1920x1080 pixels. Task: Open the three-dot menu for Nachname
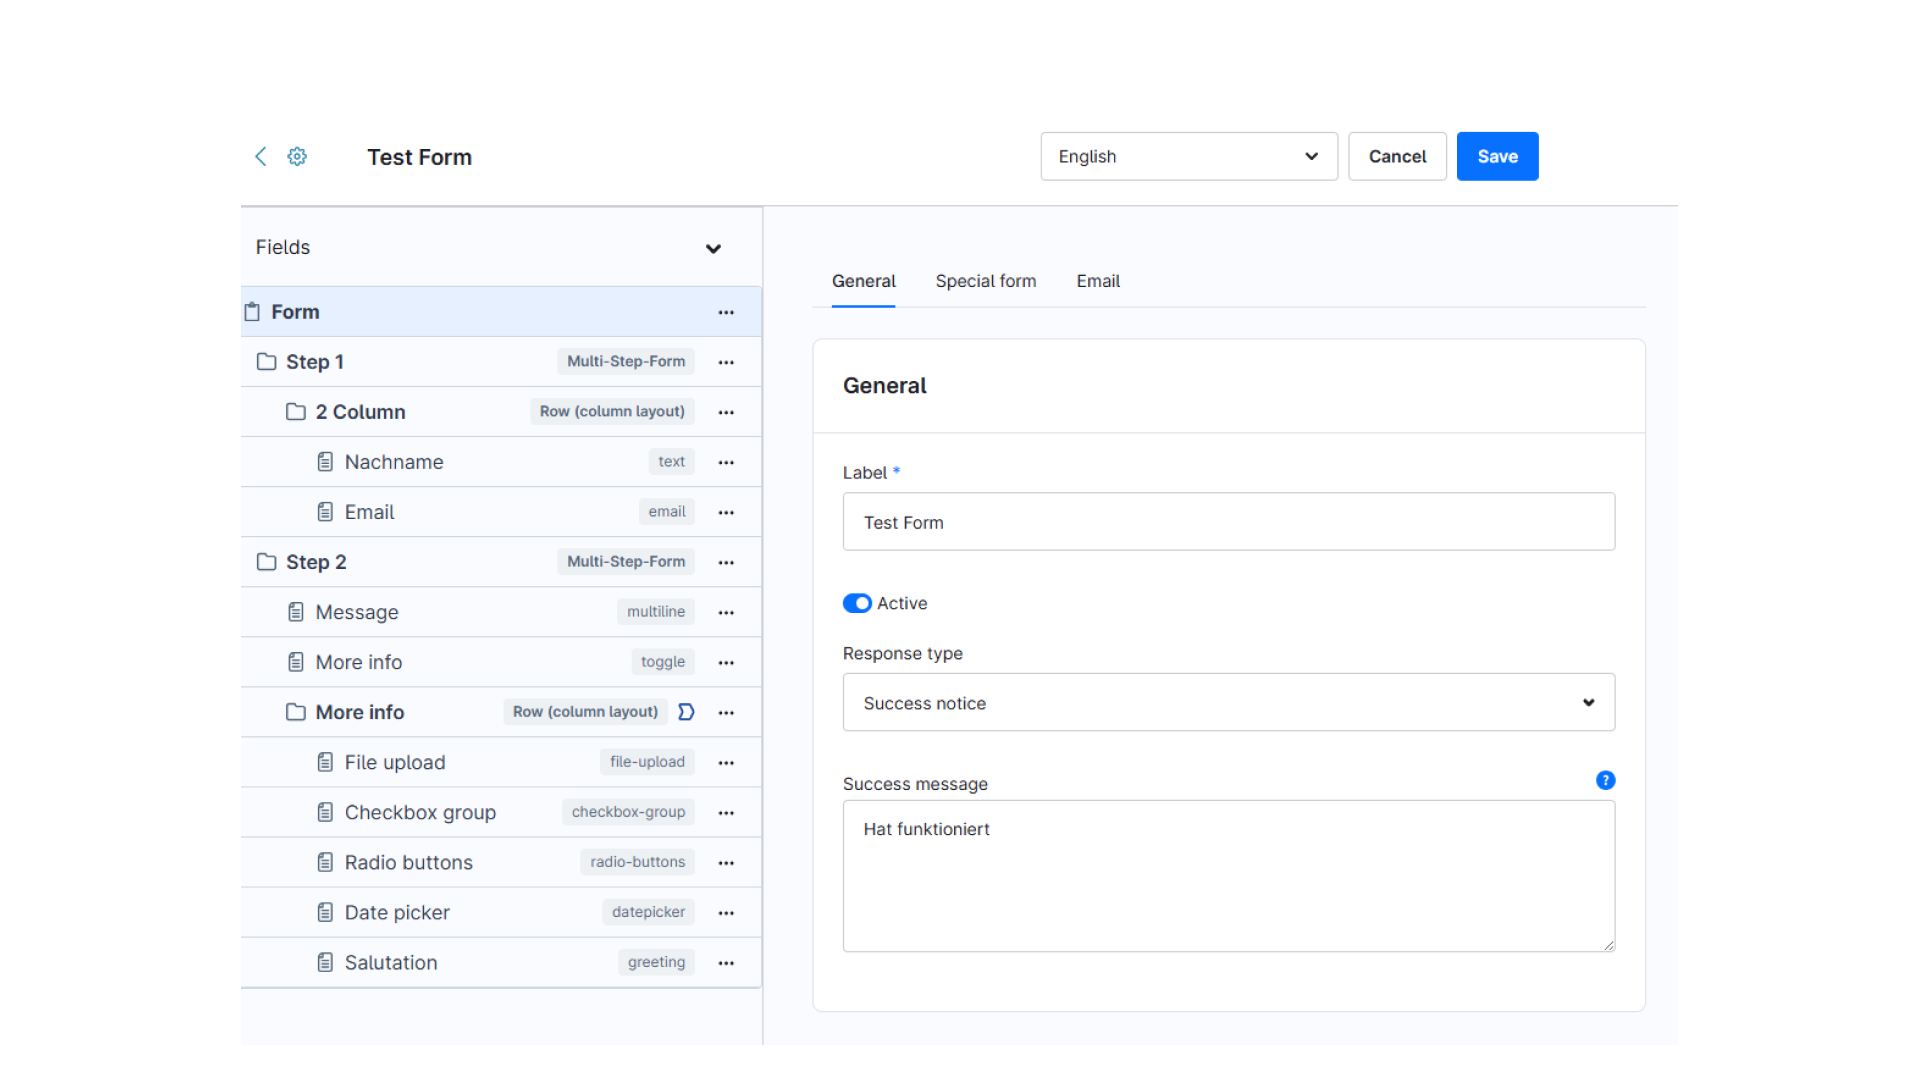[726, 463]
